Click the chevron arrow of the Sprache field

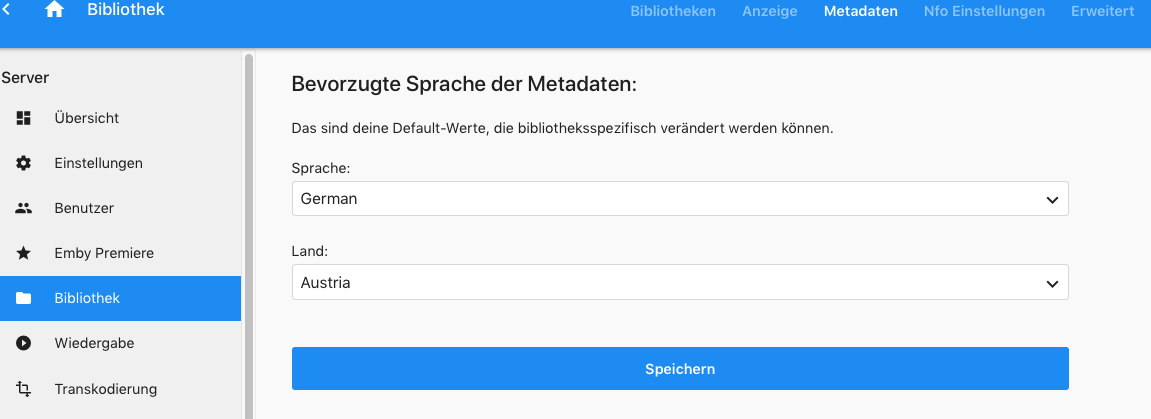(x=1052, y=200)
